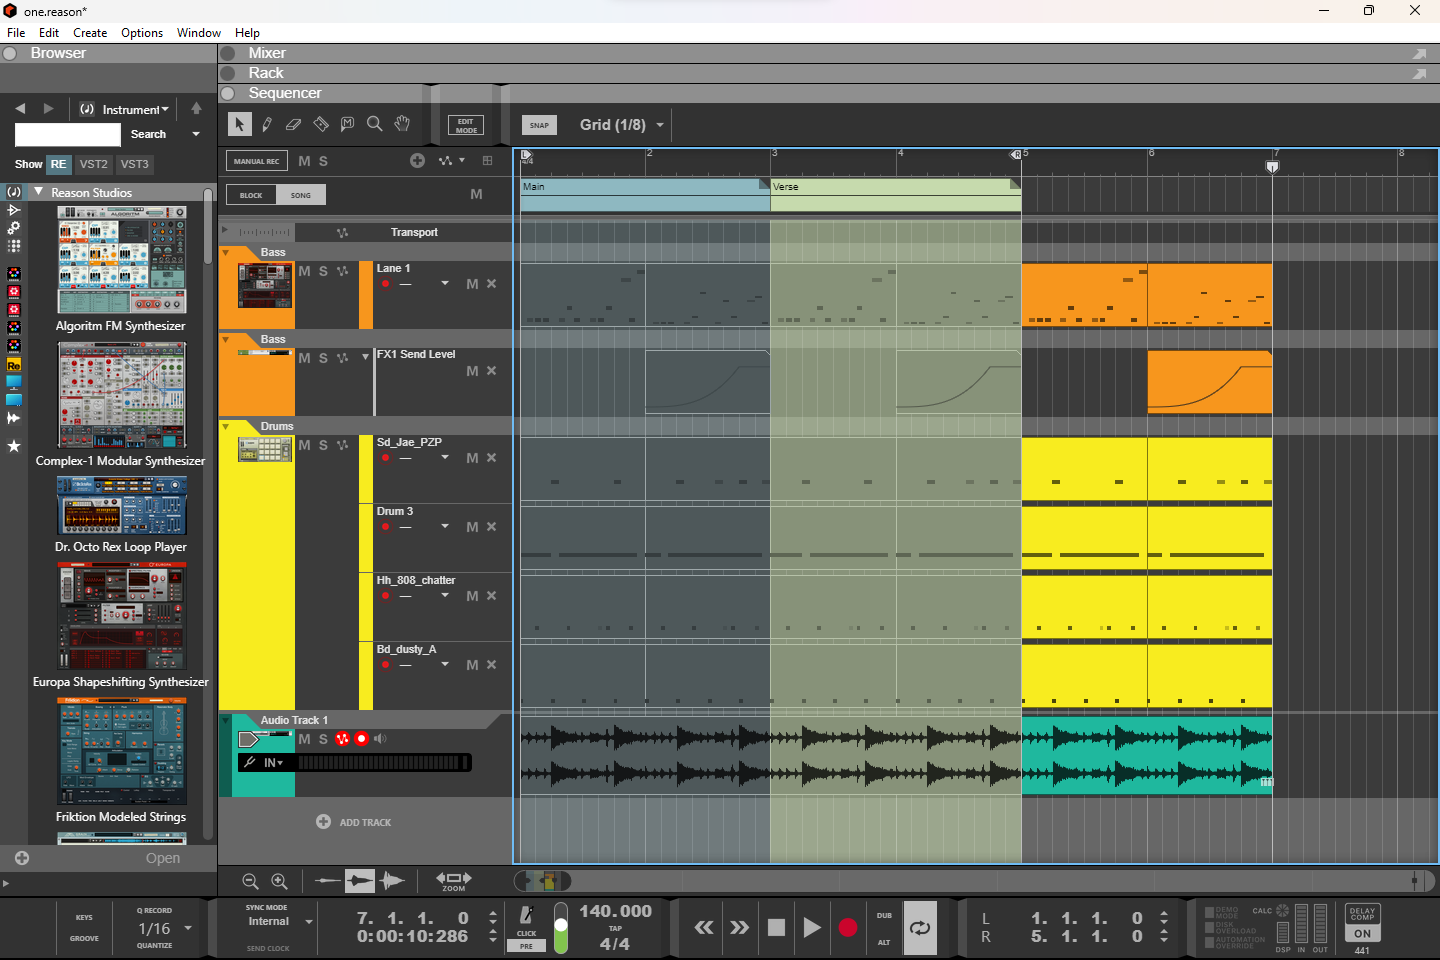Open the Create menu

click(x=90, y=33)
